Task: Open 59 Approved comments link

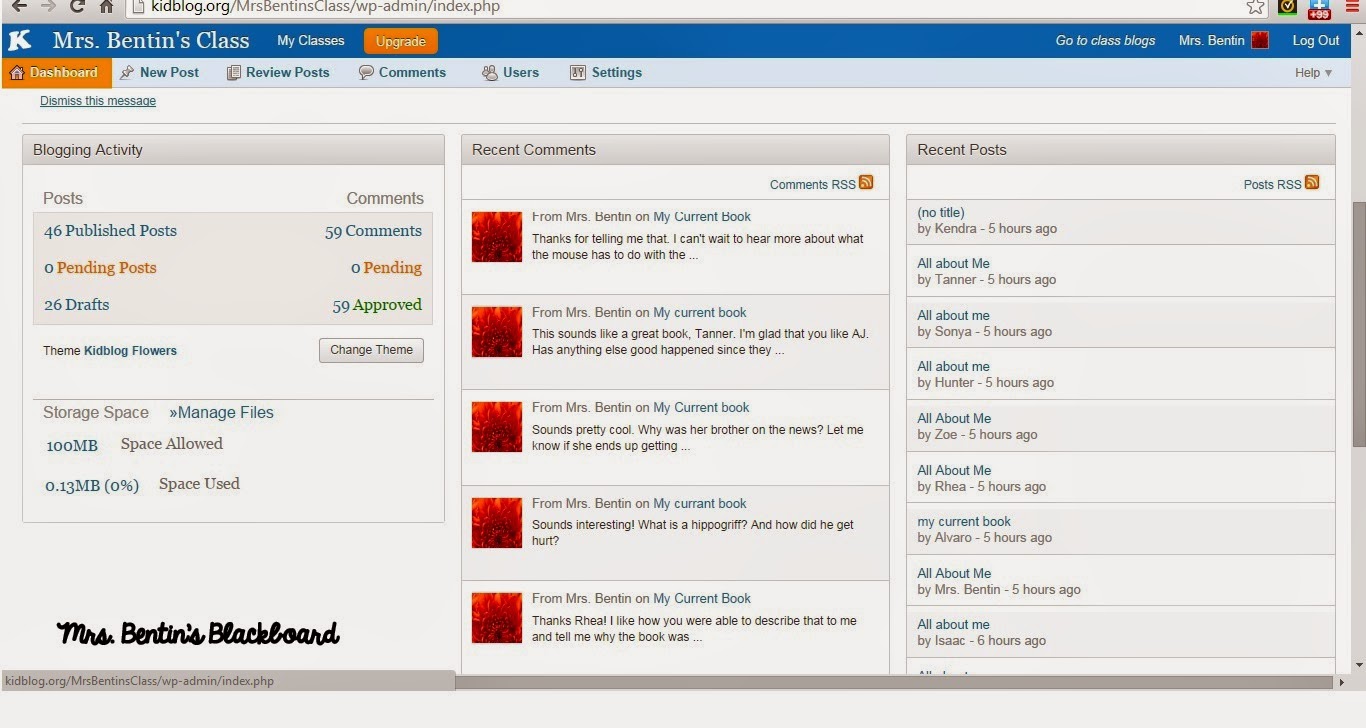Action: 377,304
